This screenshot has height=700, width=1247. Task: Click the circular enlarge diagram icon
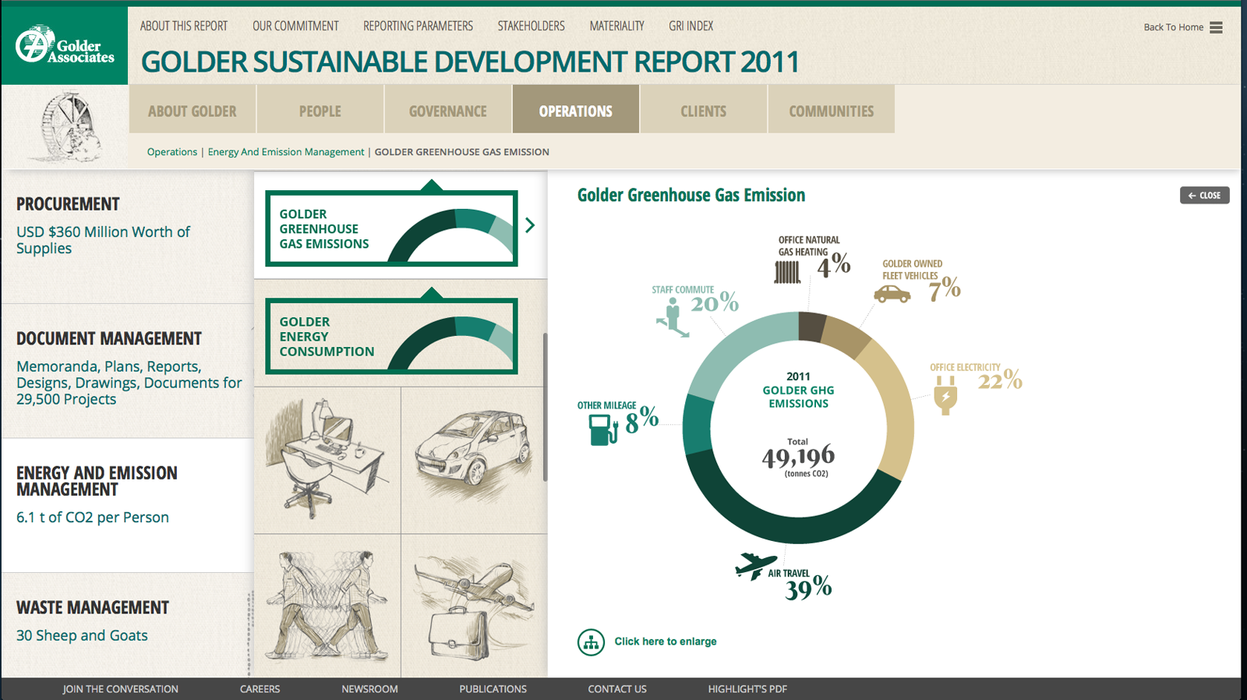coord(591,642)
